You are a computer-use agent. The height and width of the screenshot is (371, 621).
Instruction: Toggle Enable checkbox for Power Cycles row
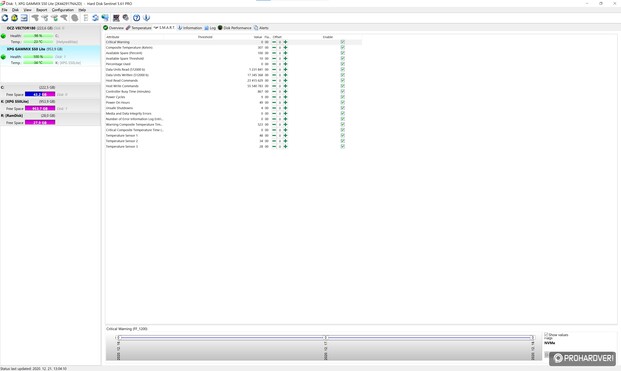[x=343, y=97]
